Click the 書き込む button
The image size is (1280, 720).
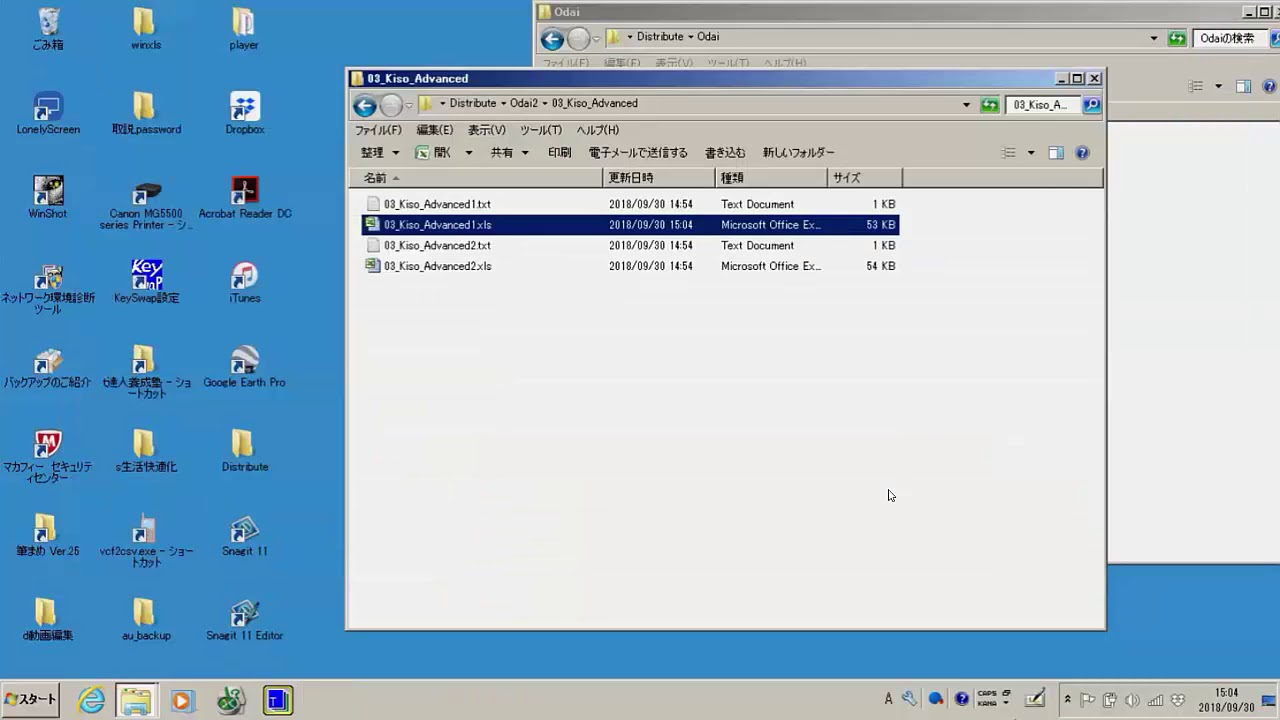coord(725,153)
